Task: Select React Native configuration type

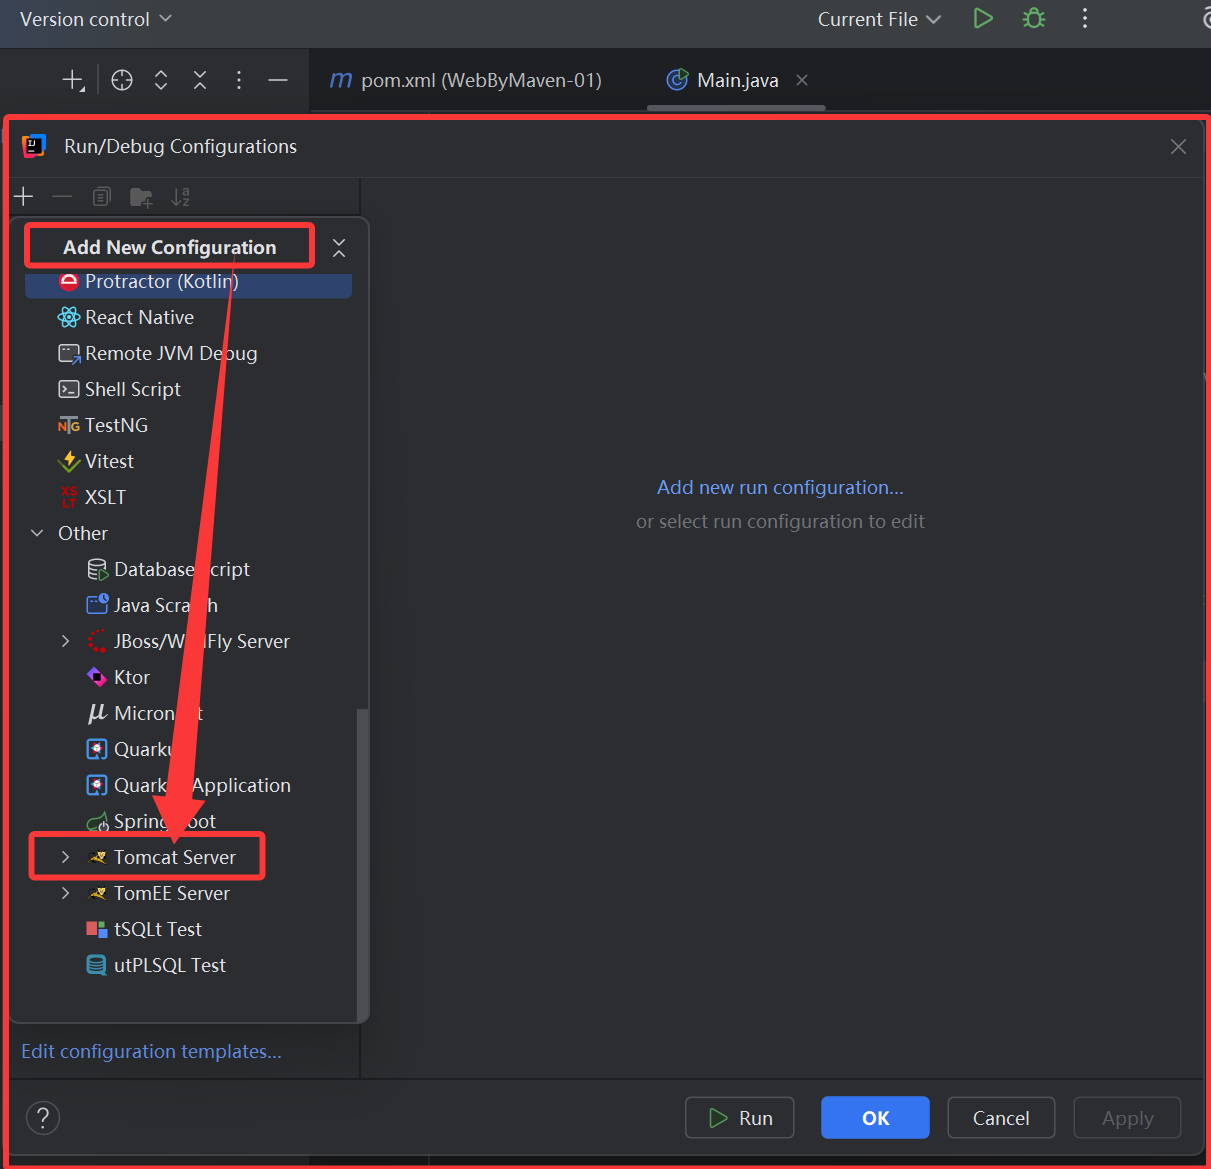Action: [x=188, y=317]
